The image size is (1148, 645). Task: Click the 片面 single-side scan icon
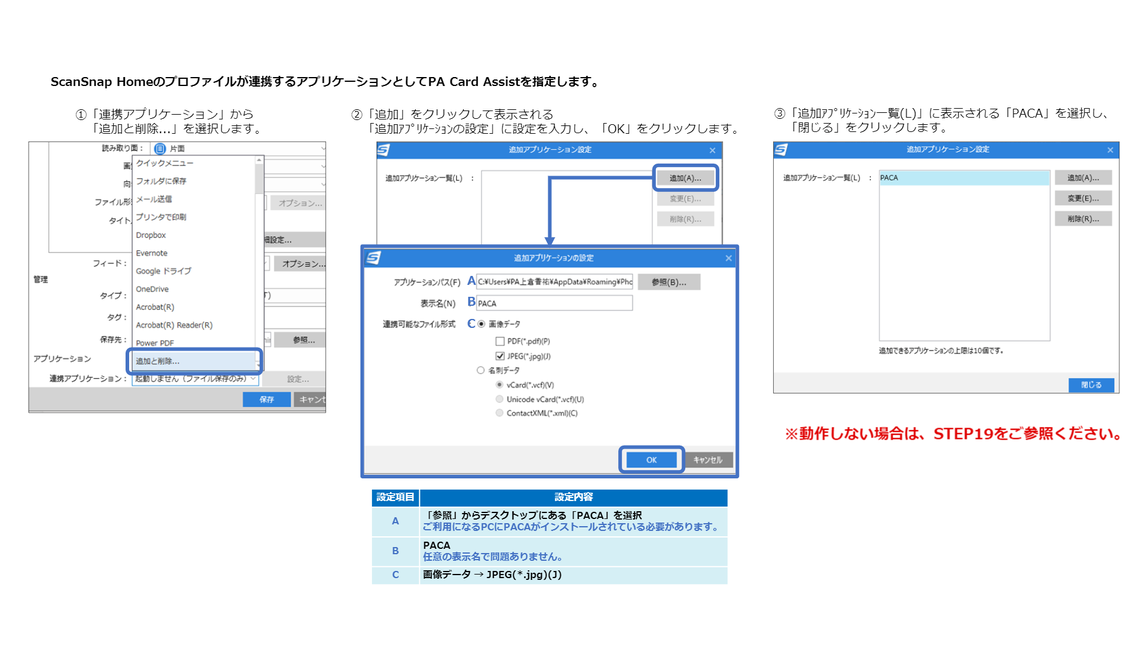[160, 148]
